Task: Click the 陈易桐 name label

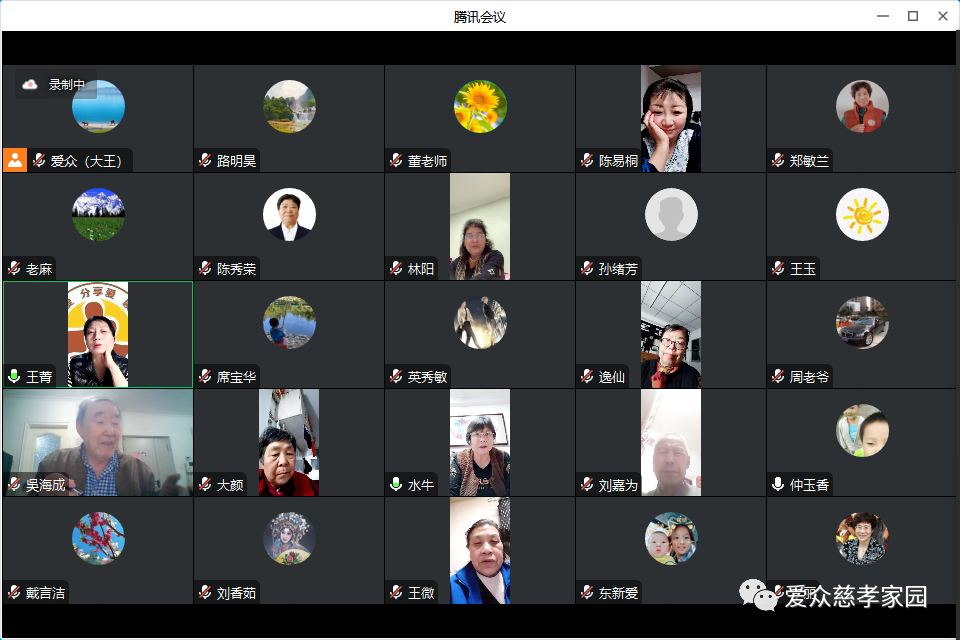Action: click(x=618, y=160)
